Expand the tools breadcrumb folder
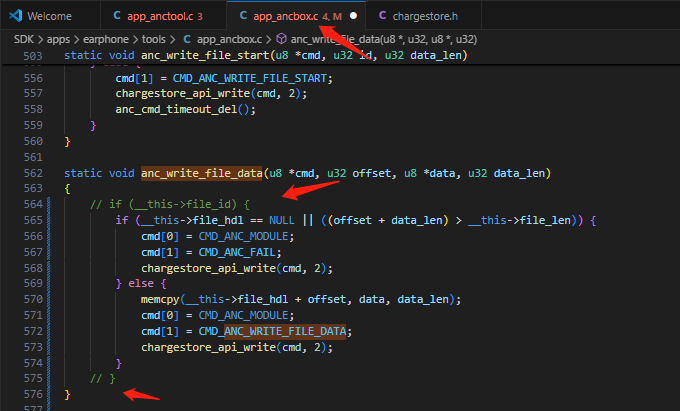 [x=154, y=39]
